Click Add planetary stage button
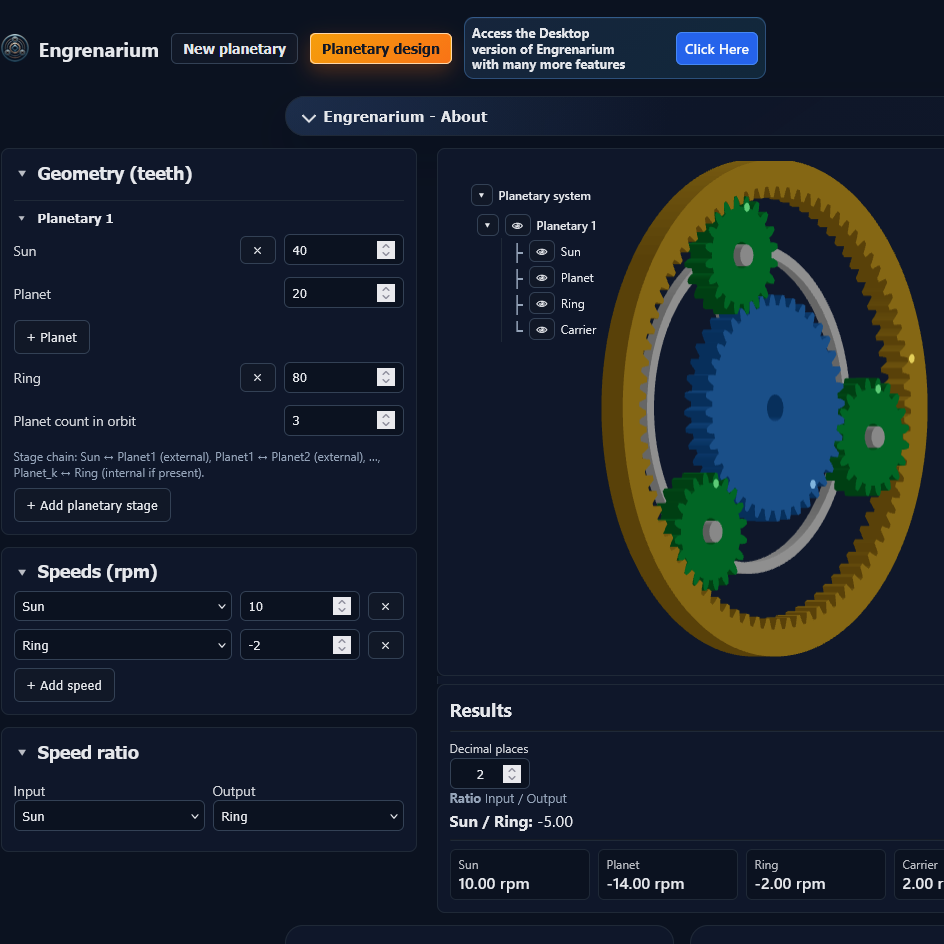Screen dimensions: 944x944 pos(92,505)
